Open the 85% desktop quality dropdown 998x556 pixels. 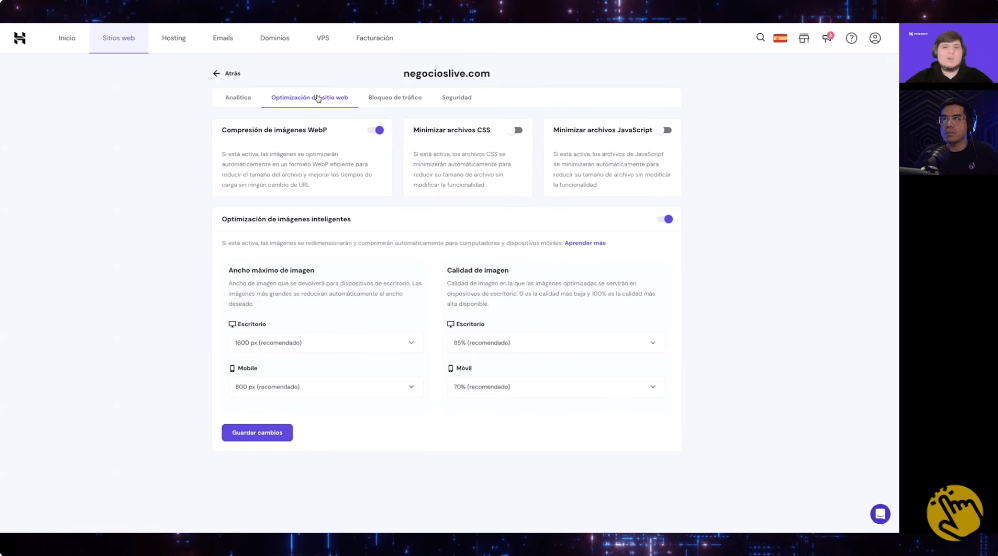tap(556, 343)
